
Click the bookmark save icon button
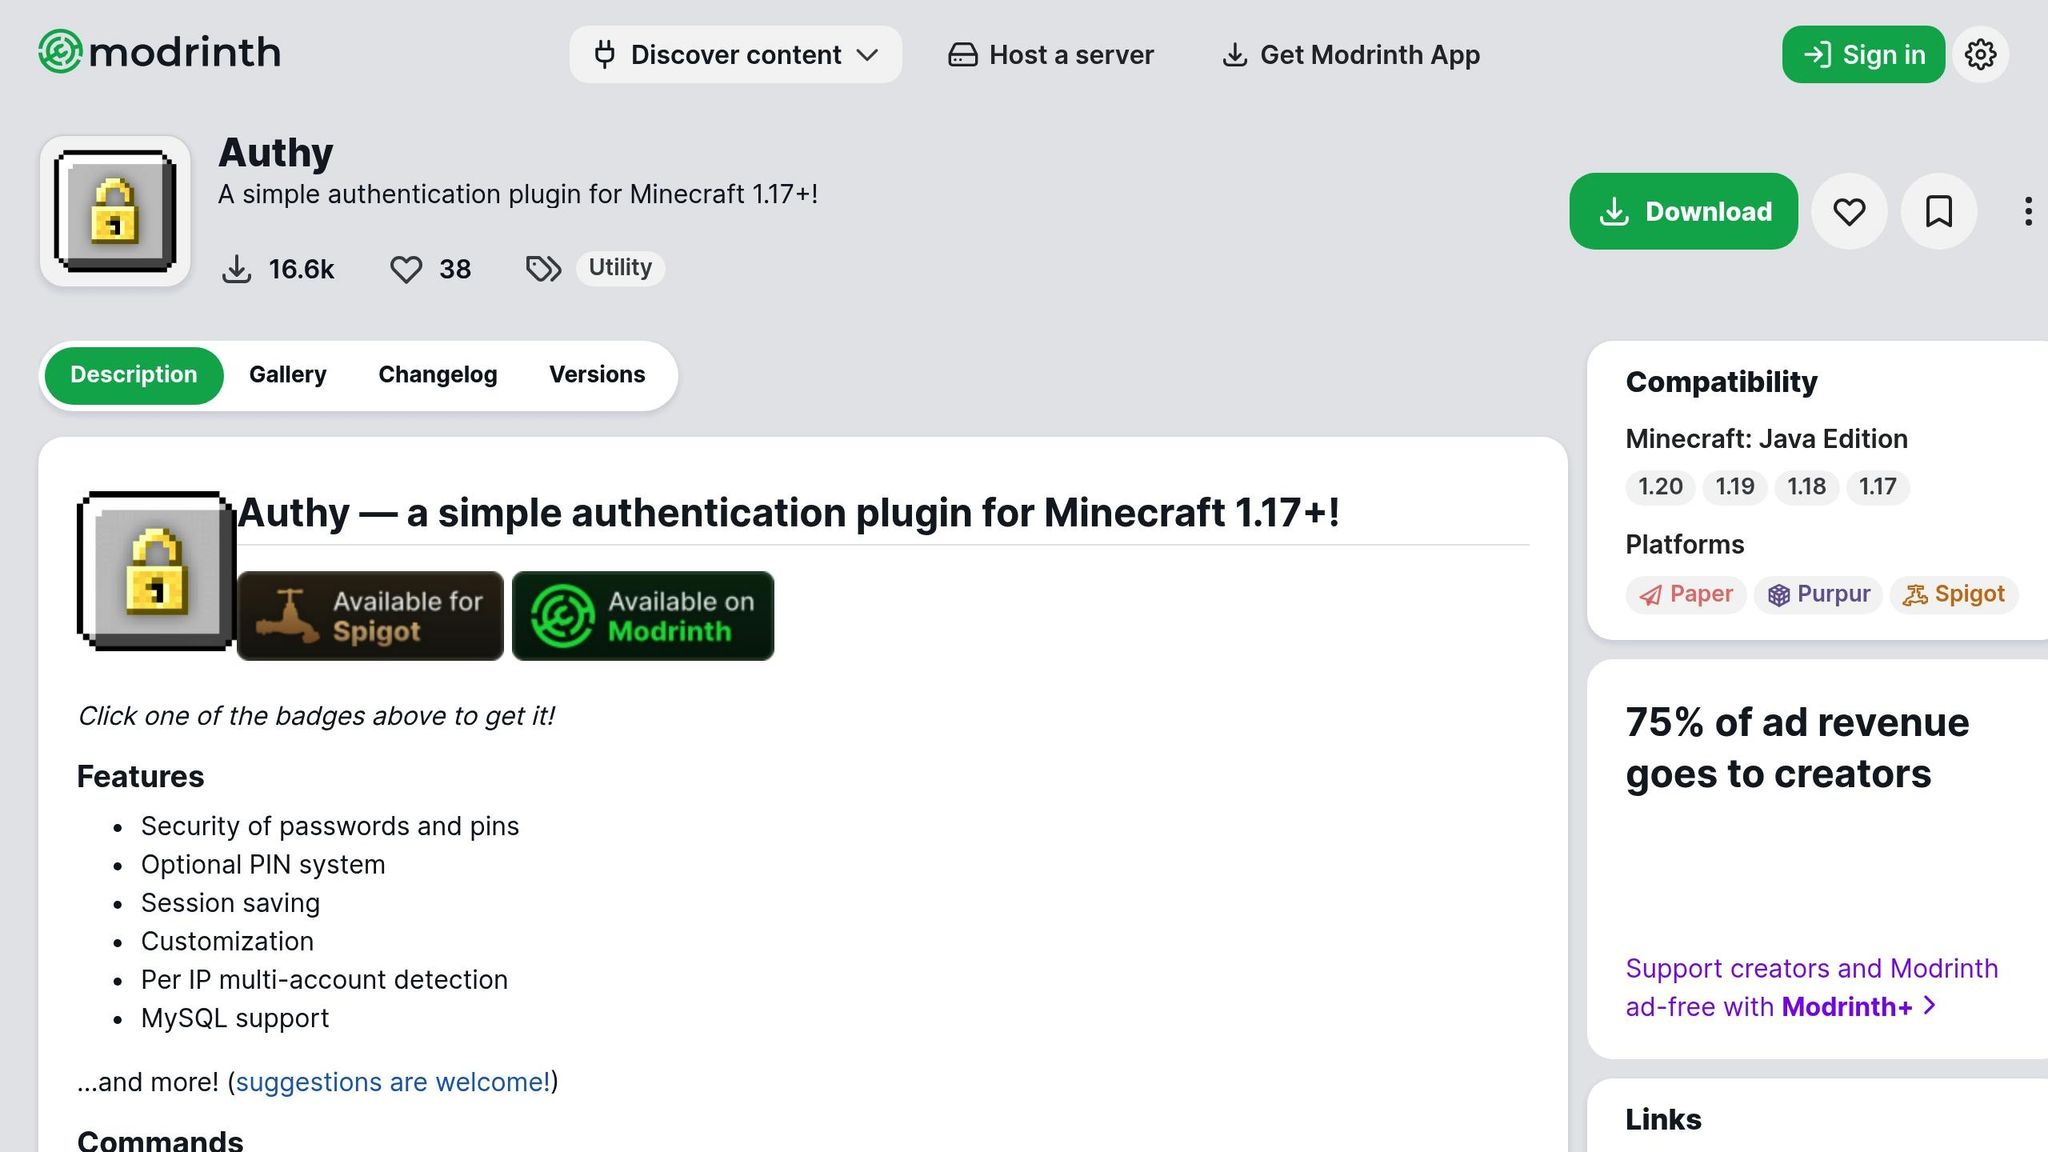pyautogui.click(x=1939, y=211)
